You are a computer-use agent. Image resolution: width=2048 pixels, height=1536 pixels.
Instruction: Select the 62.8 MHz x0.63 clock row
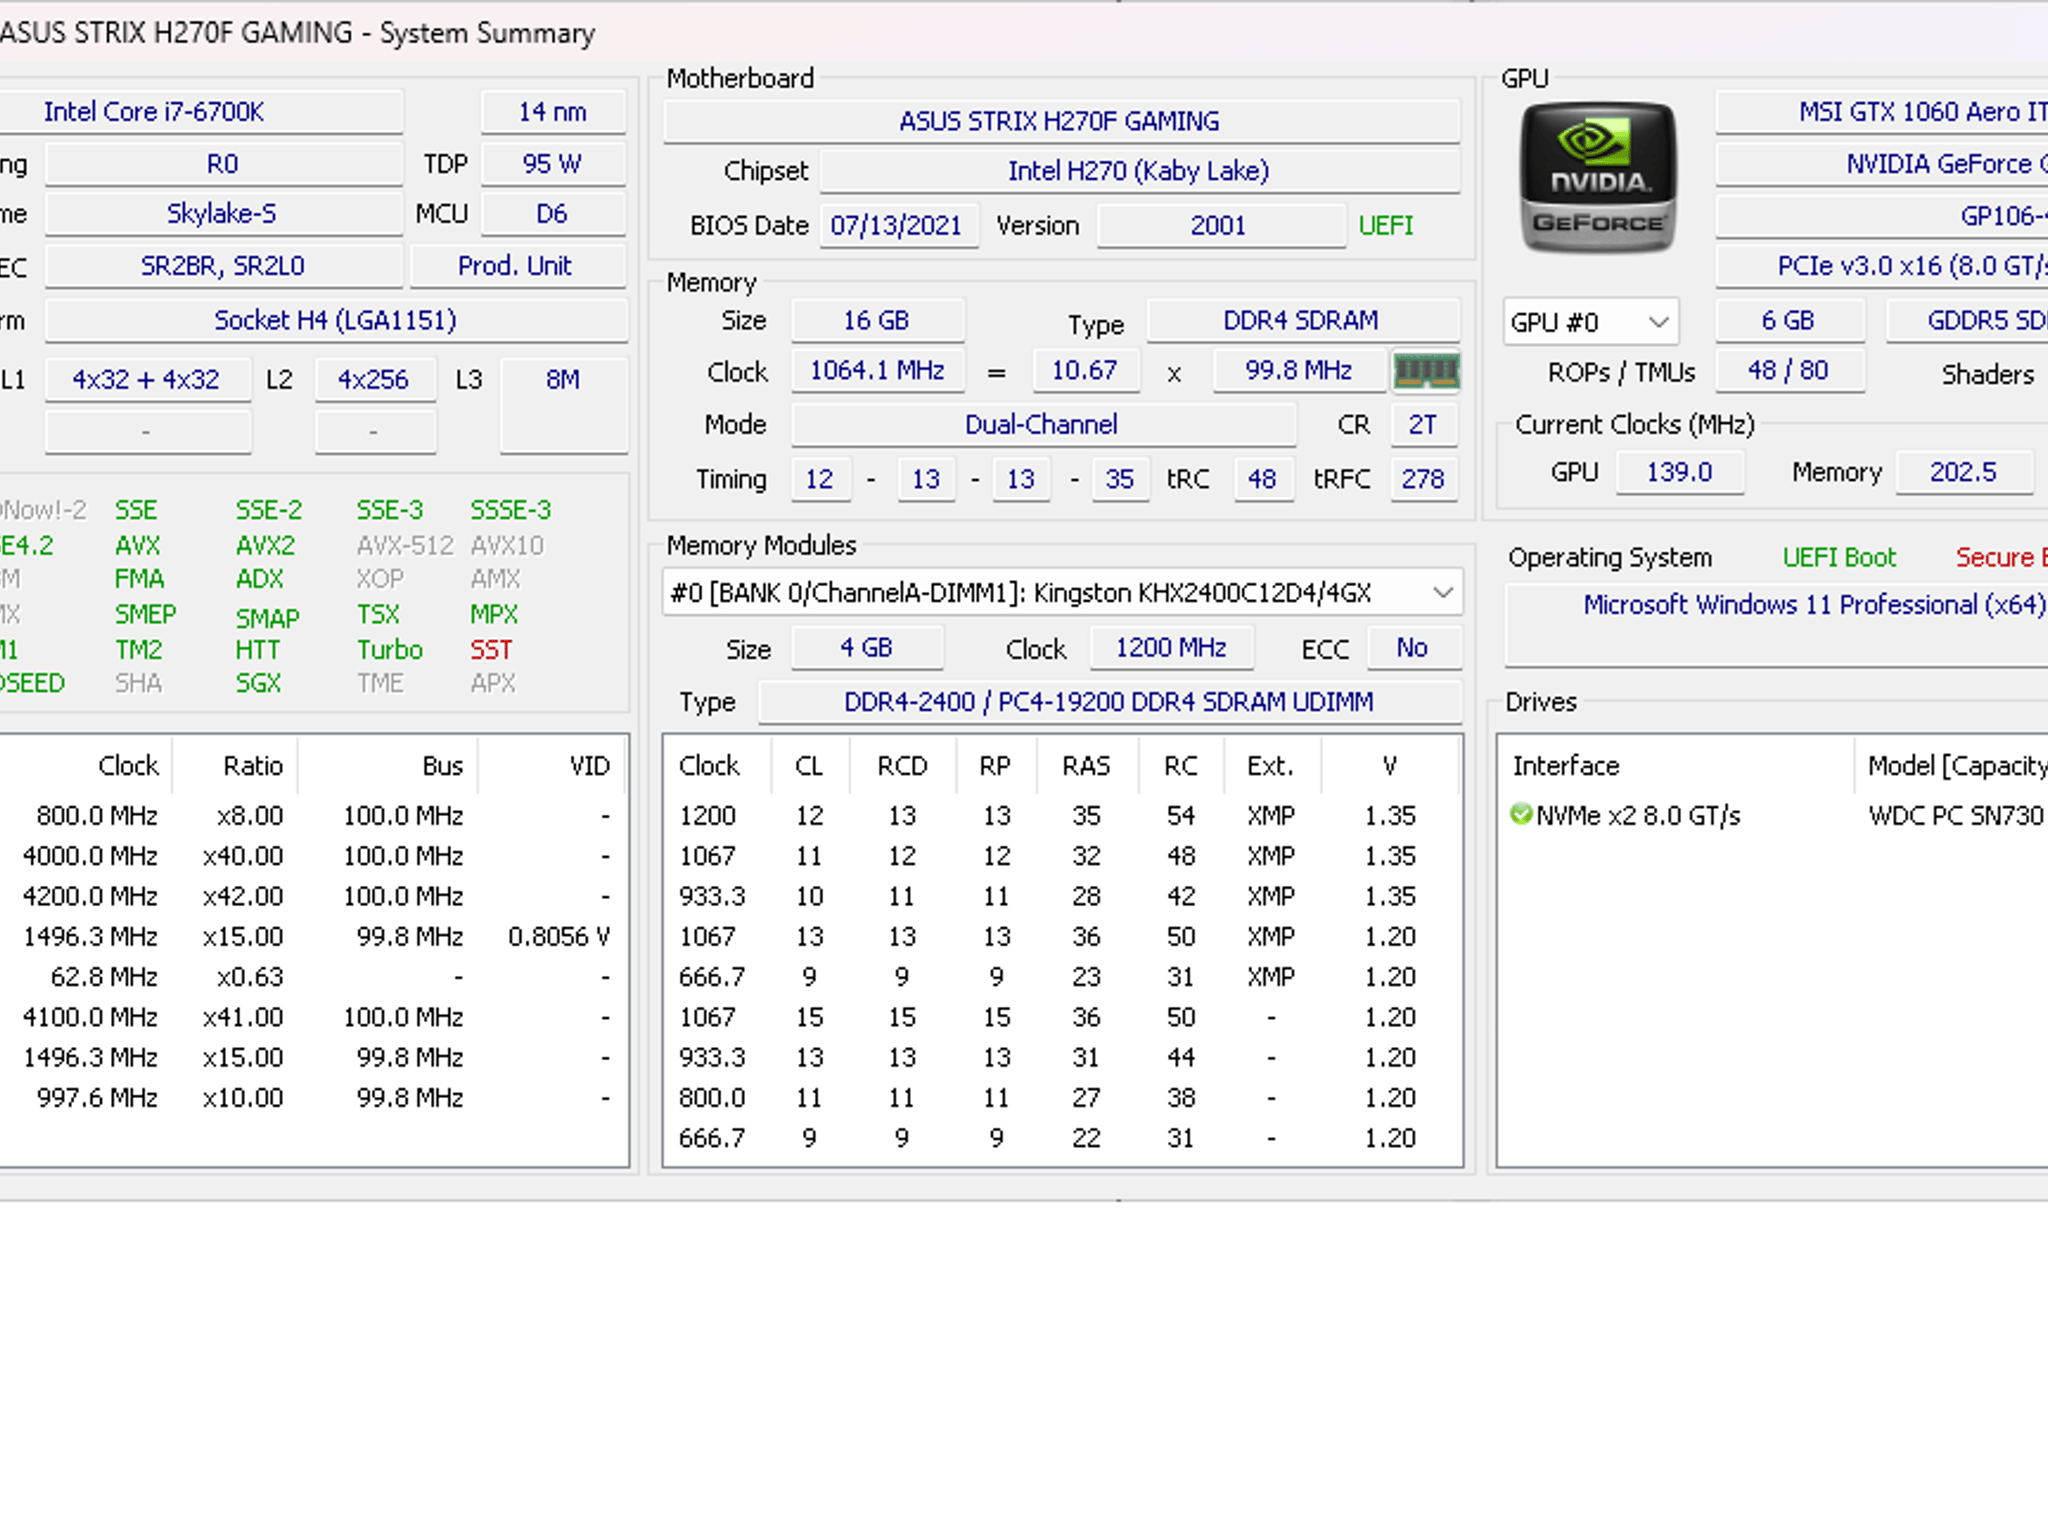pyautogui.click(x=314, y=977)
